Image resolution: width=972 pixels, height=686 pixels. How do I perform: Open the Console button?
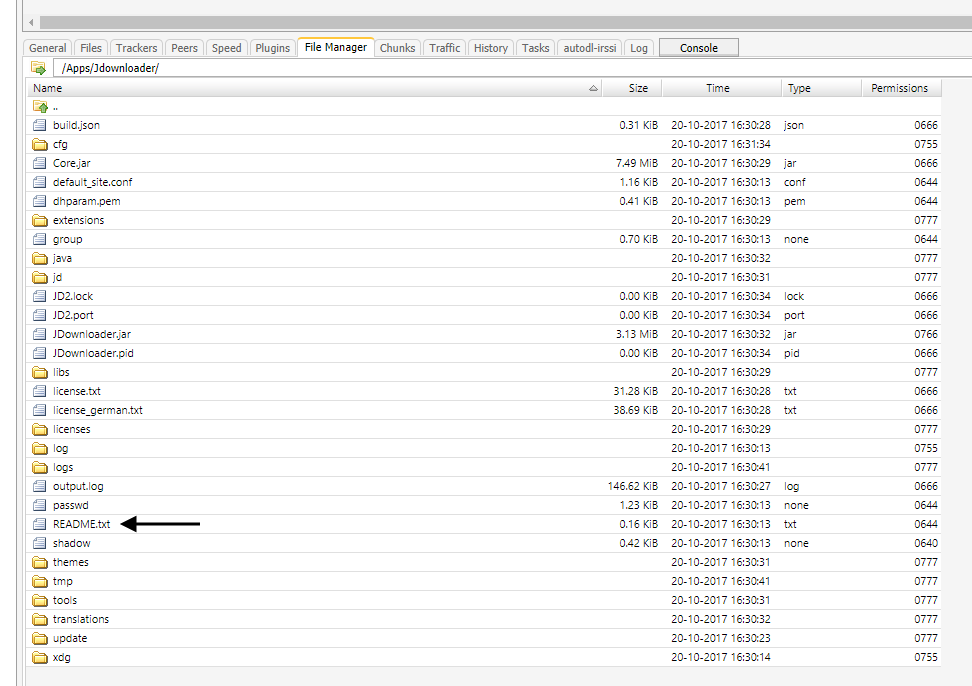pos(699,48)
